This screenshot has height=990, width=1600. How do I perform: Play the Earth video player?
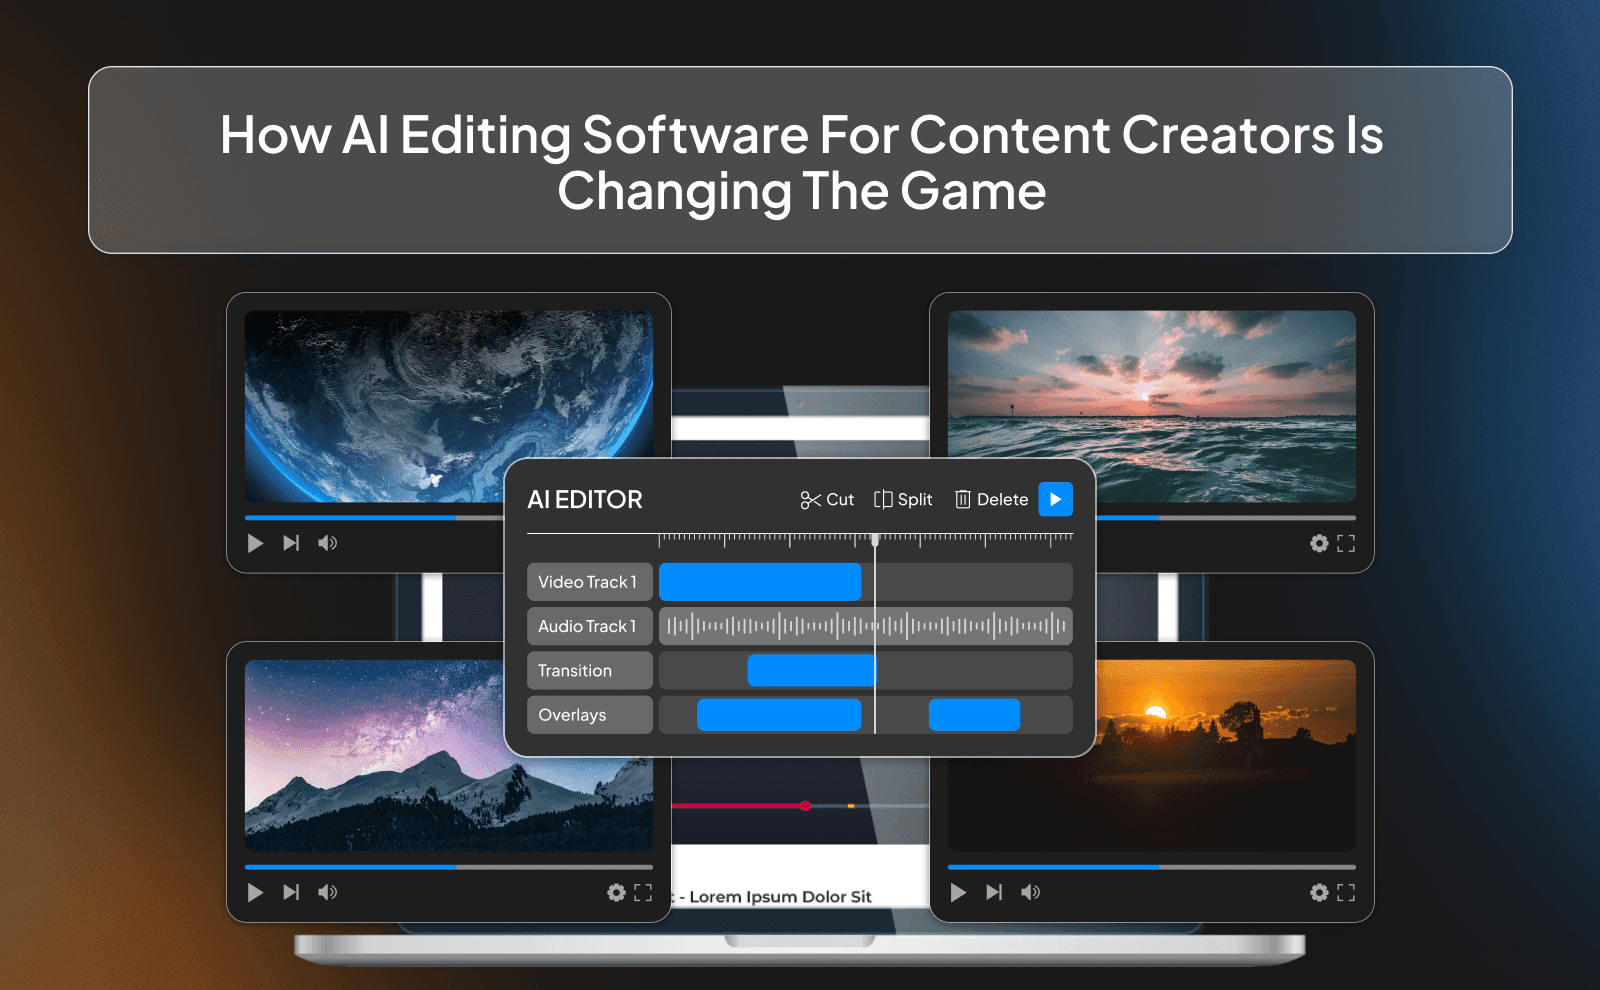tap(256, 543)
